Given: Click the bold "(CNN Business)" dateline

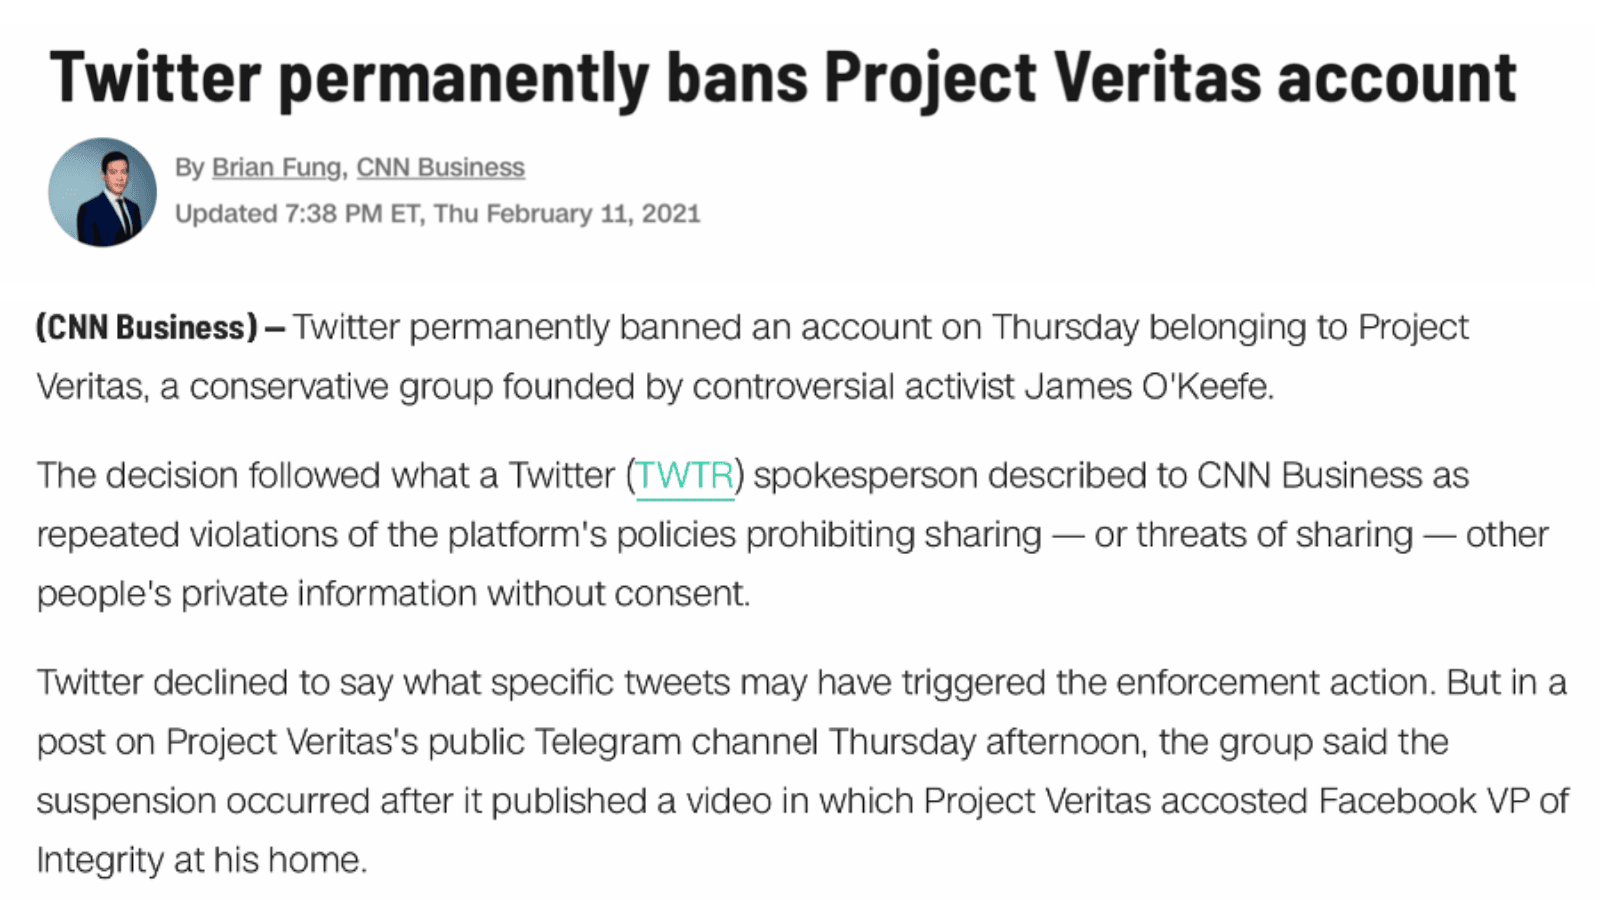Looking at the screenshot, I should 147,328.
